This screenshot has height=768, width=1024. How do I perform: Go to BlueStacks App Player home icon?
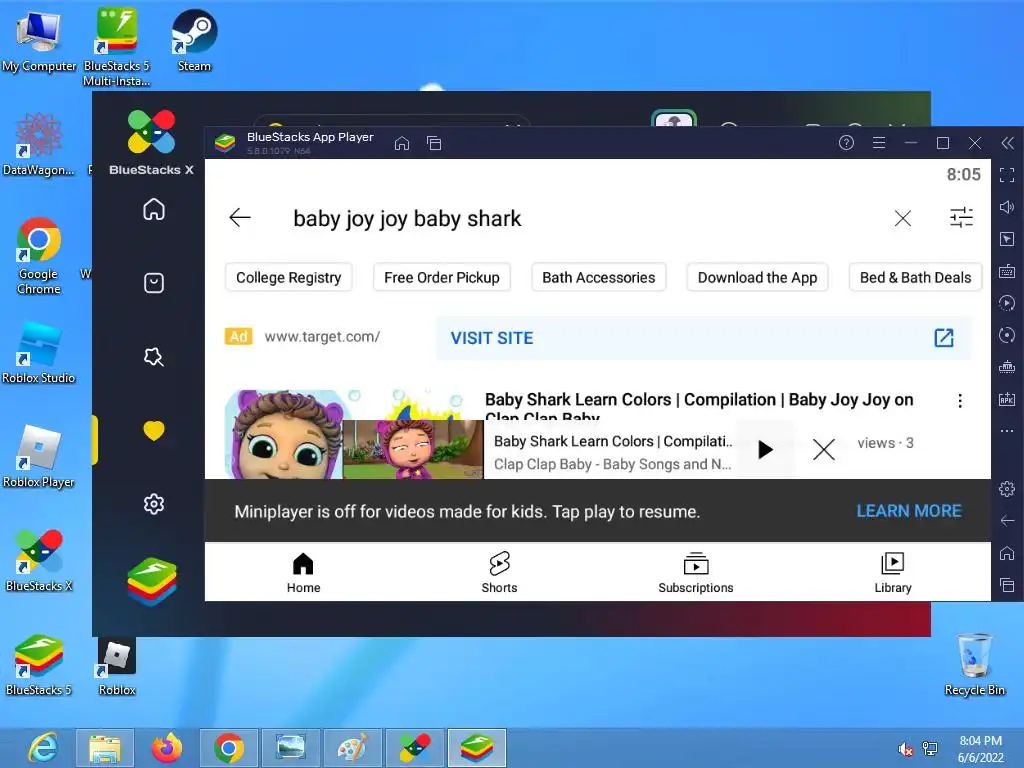[402, 143]
